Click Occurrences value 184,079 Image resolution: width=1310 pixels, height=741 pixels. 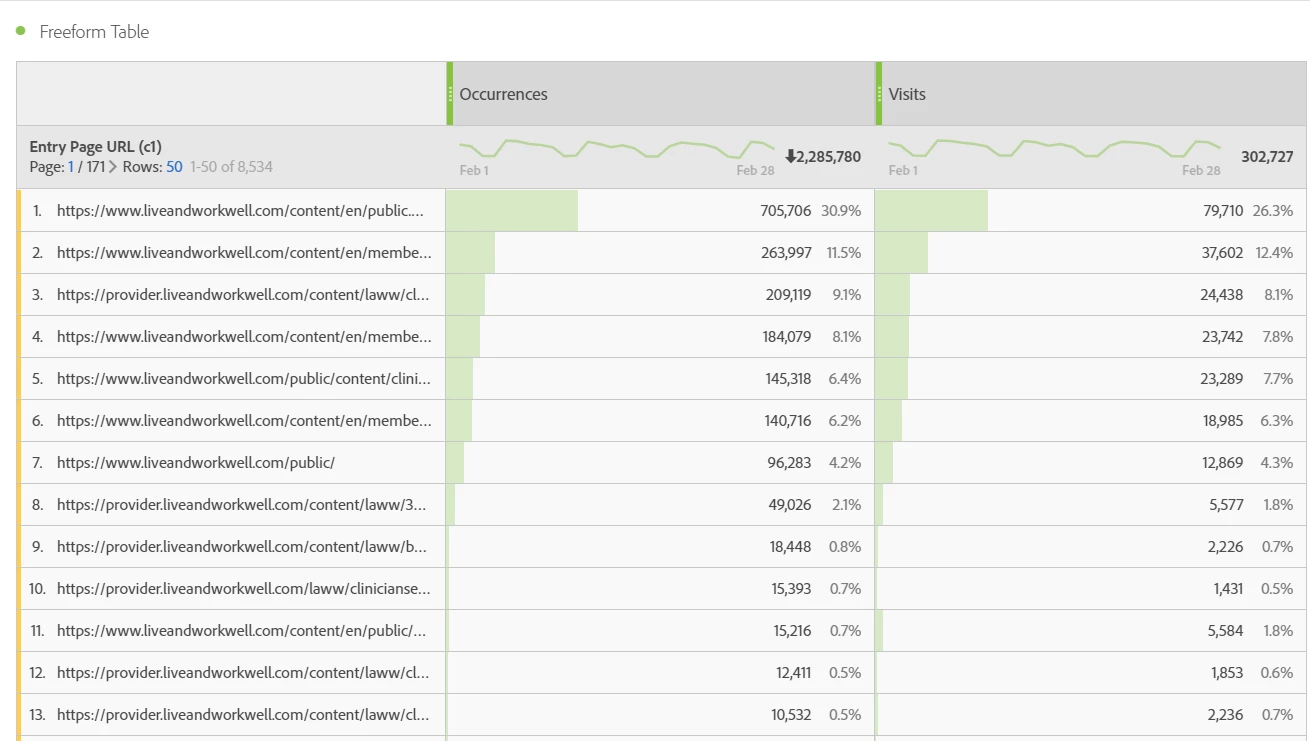786,337
